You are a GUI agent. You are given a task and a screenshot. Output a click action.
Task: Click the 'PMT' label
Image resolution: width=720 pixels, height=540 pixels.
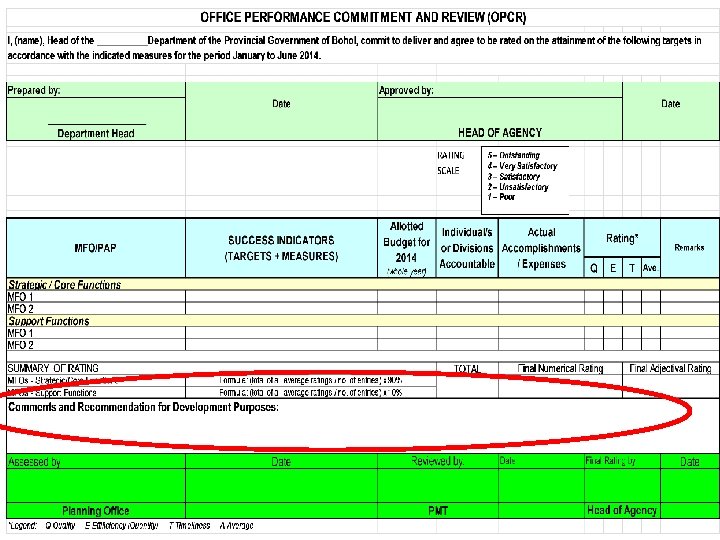tap(438, 511)
